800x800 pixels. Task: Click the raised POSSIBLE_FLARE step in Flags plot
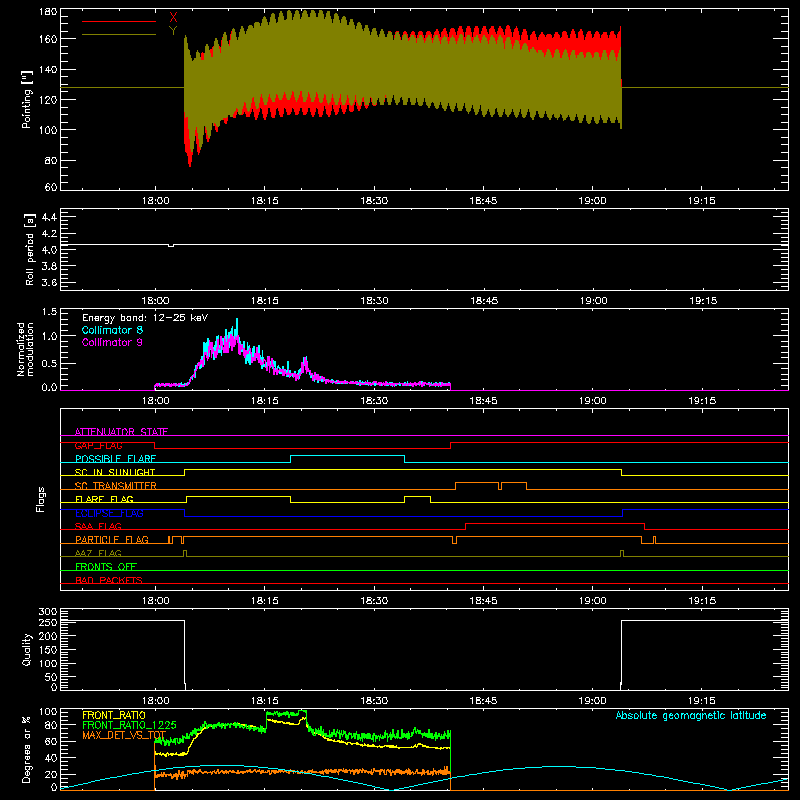347,456
